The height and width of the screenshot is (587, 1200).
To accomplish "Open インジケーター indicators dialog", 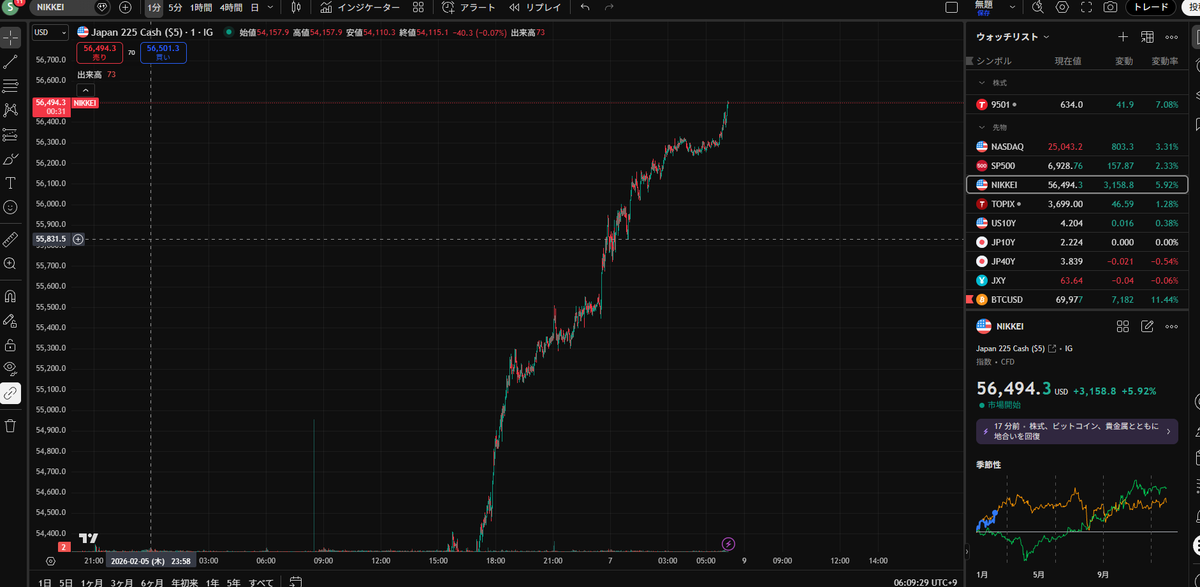I will click(358, 7).
